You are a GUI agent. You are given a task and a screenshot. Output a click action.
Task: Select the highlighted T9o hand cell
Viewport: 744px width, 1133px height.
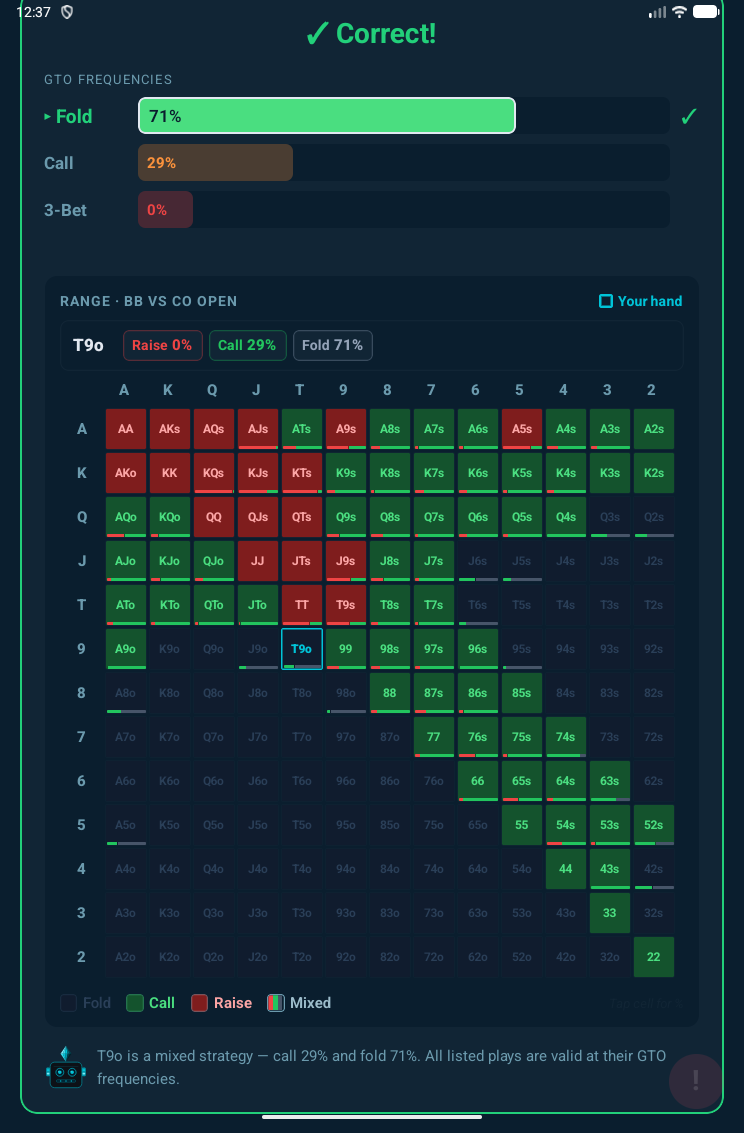pyautogui.click(x=302, y=649)
